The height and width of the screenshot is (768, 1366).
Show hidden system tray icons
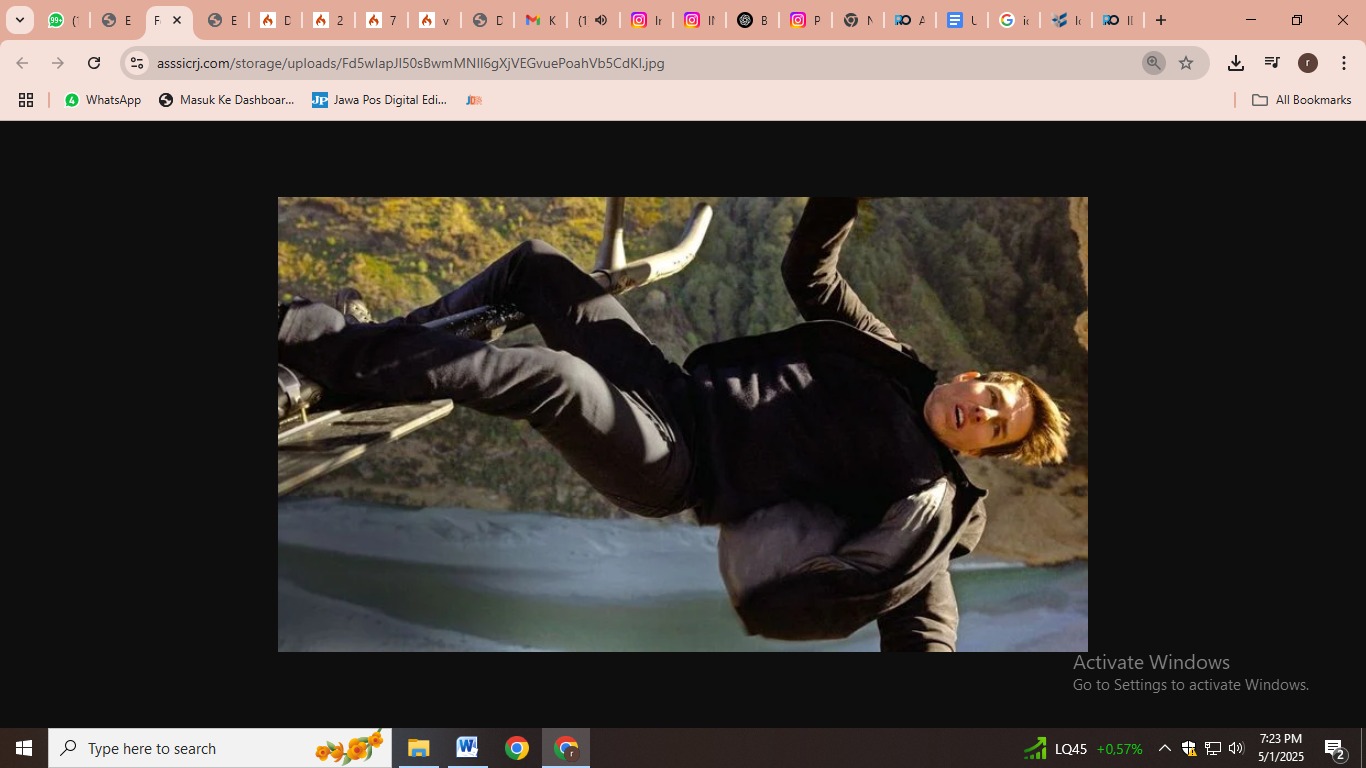[1164, 748]
